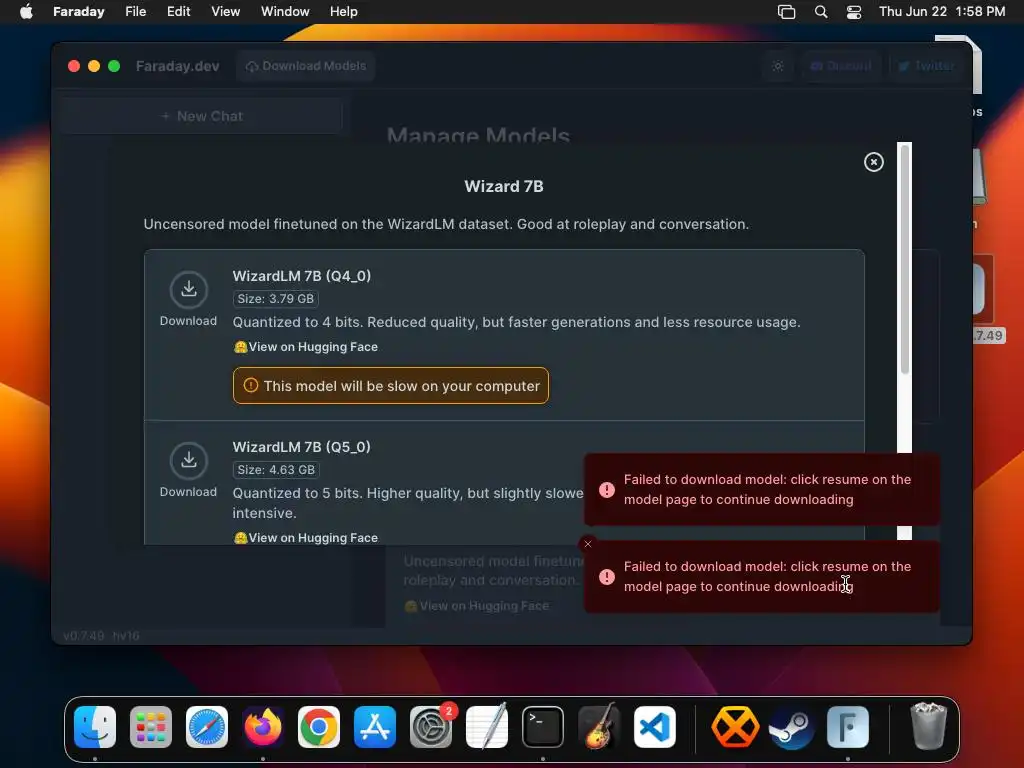Click the download icon for WizardLM 7B (Q5_0)
This screenshot has height=768, width=1024.
[x=189, y=460]
